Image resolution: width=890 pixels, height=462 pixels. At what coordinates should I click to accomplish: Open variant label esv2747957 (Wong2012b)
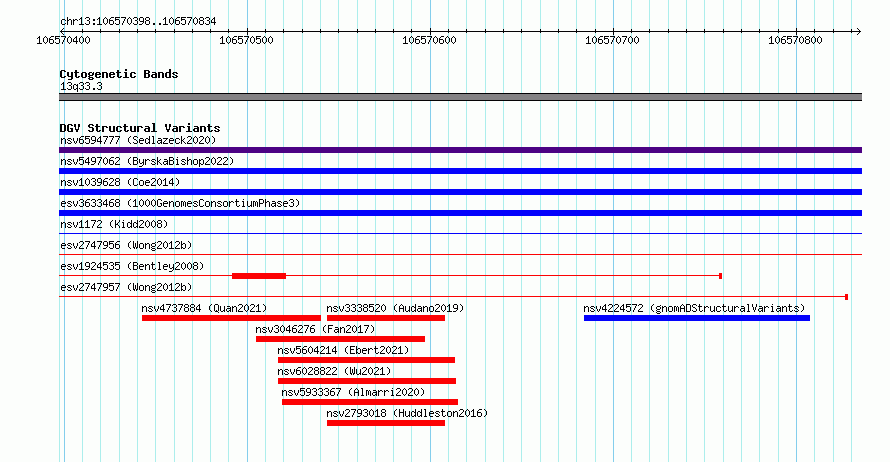126,287
